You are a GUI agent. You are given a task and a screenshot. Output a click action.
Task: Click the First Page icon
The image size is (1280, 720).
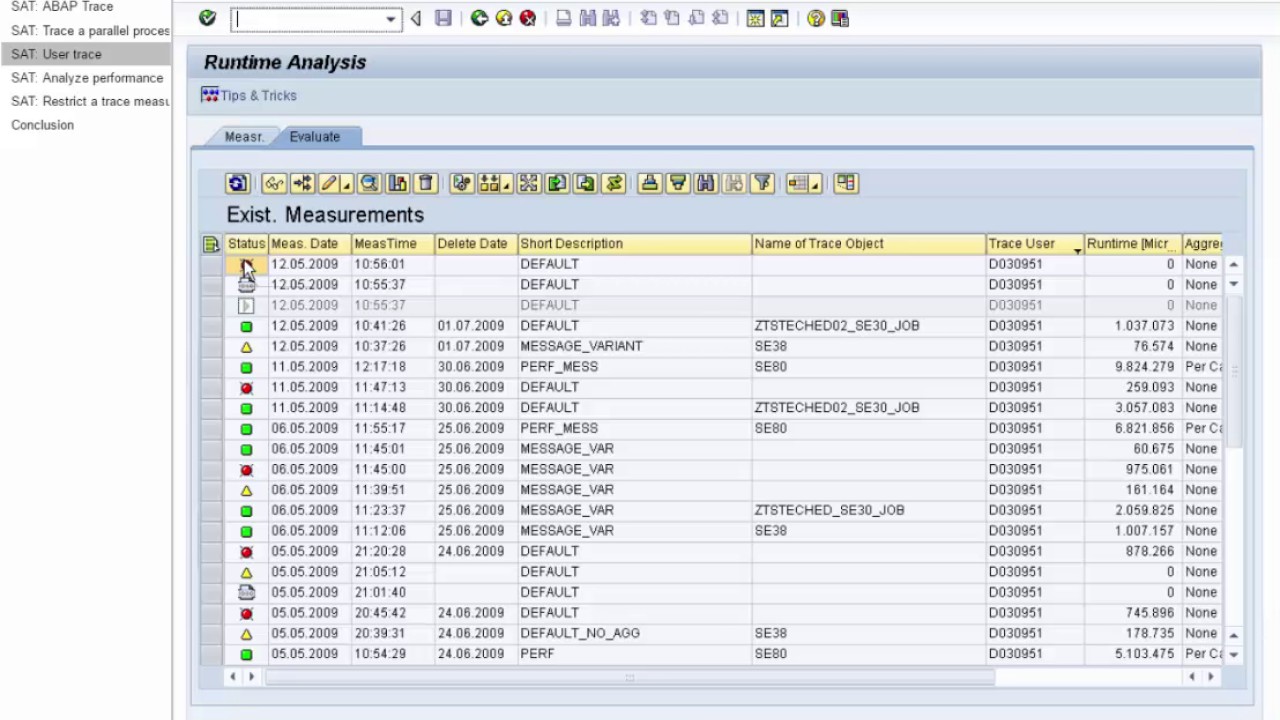[x=648, y=18]
